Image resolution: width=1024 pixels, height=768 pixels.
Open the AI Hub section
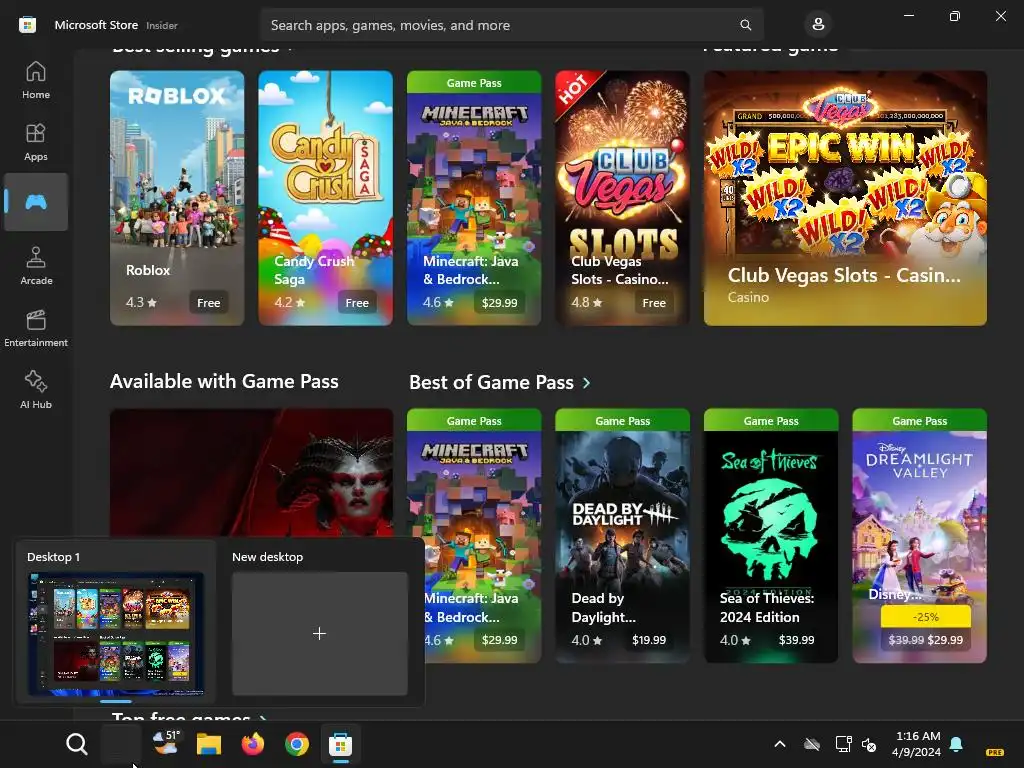pos(36,390)
